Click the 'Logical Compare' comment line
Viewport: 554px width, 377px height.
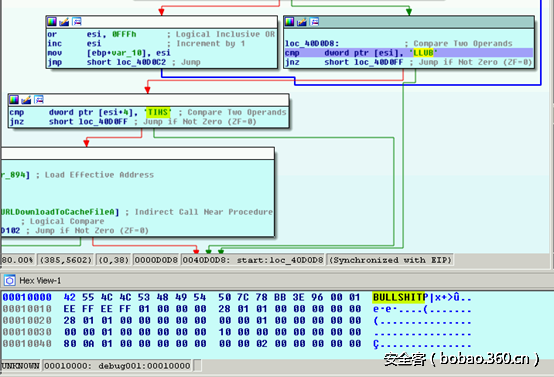67,221
